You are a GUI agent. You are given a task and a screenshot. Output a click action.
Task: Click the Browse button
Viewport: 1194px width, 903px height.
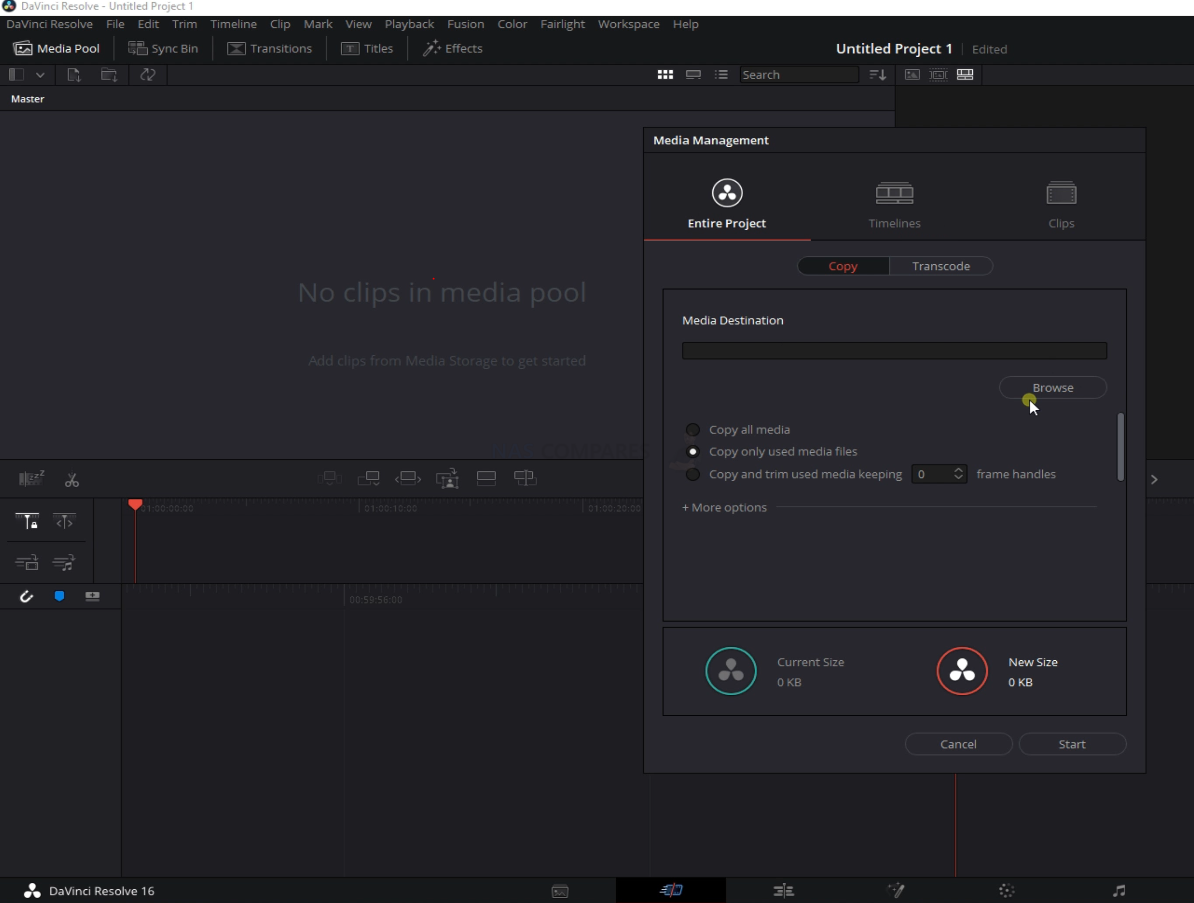coord(1053,388)
